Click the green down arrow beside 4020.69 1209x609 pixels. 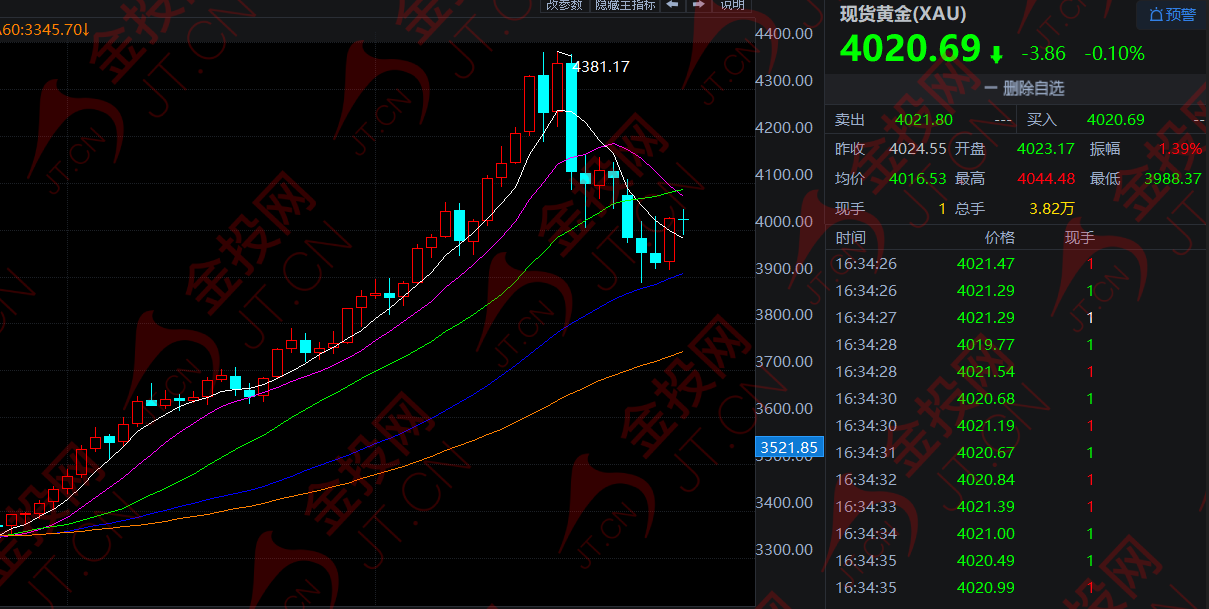[x=996, y=54]
